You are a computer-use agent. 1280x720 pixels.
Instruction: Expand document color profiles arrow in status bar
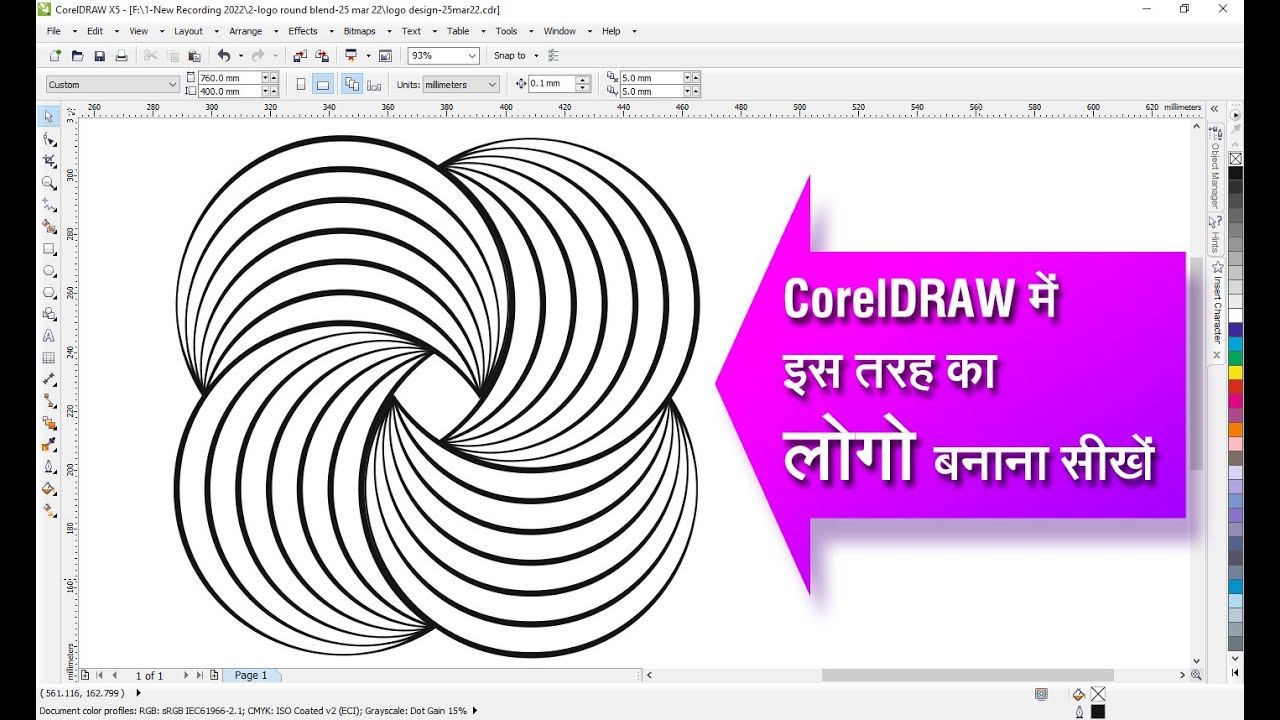tap(475, 711)
